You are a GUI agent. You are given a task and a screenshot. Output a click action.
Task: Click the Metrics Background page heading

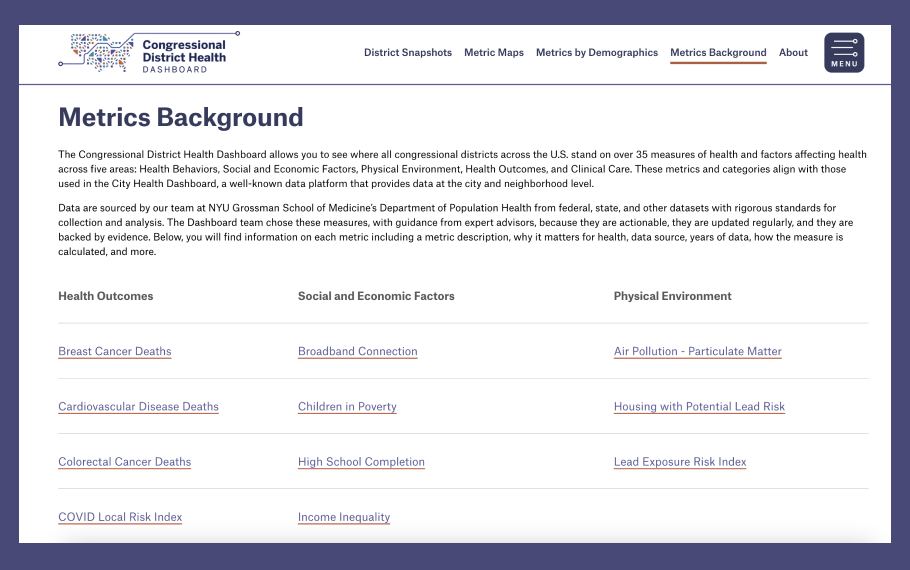(x=181, y=118)
